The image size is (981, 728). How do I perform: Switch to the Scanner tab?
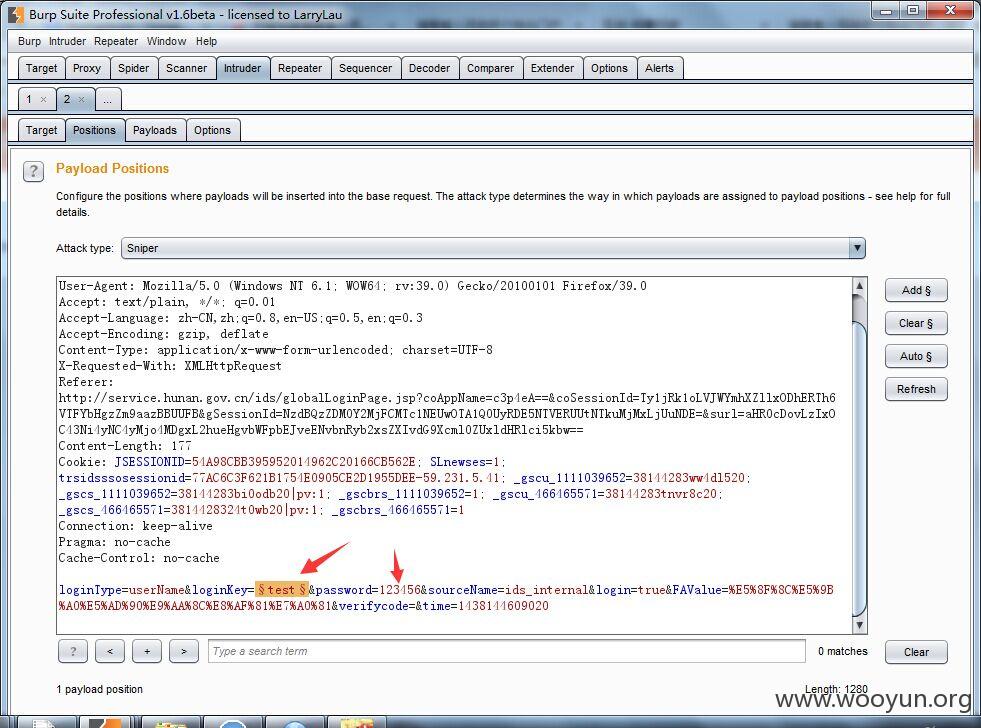[186, 68]
